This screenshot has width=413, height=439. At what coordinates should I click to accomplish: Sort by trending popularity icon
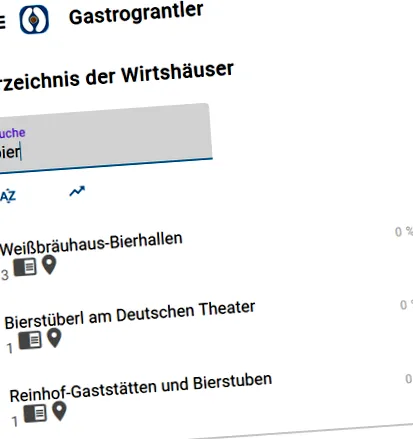coord(77,191)
